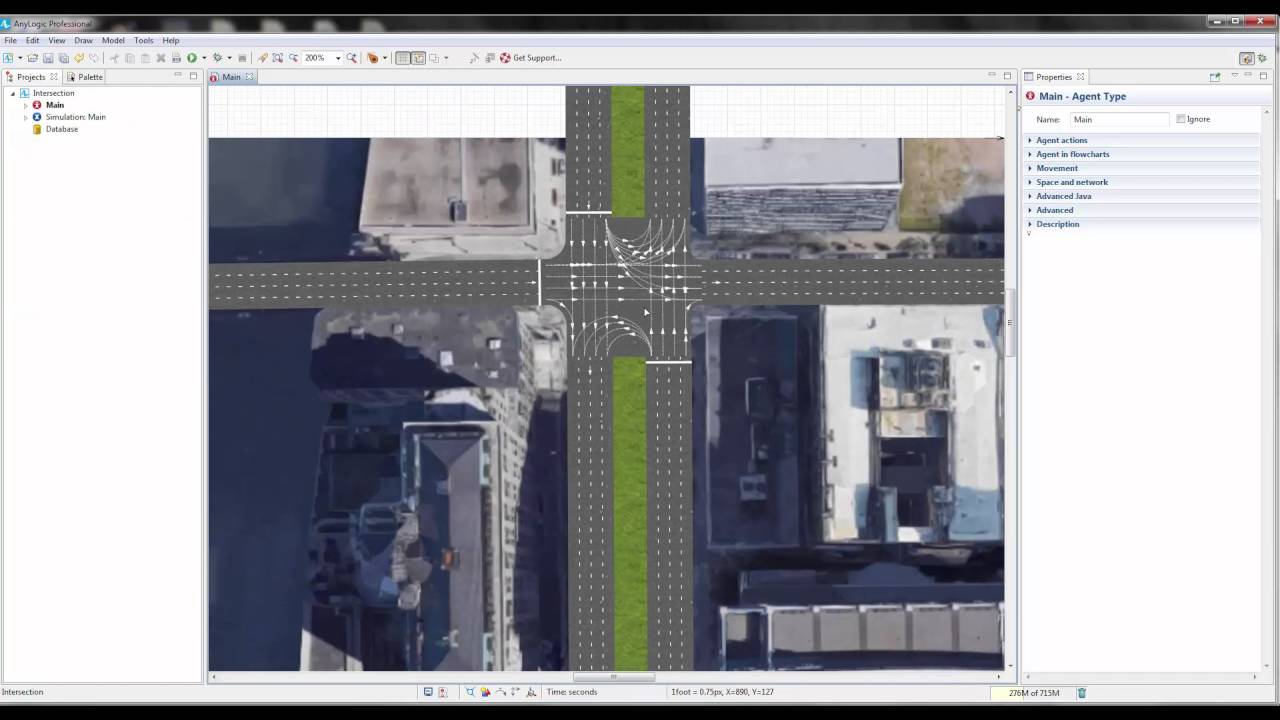The image size is (1280, 720).
Task: Check the Ignore checkbox
Action: tap(1181, 119)
